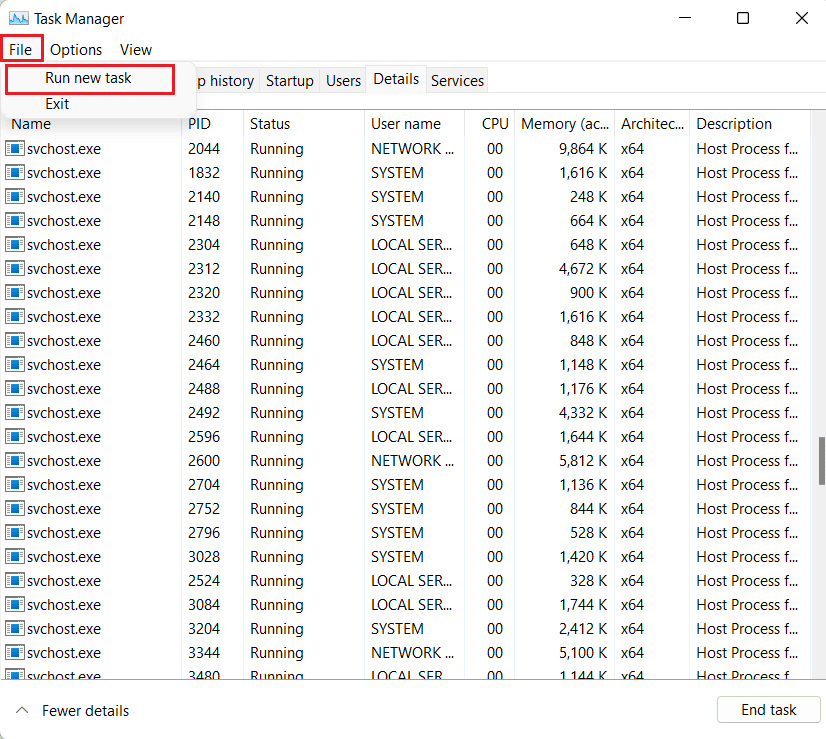Sort by Memory column header

(564, 124)
